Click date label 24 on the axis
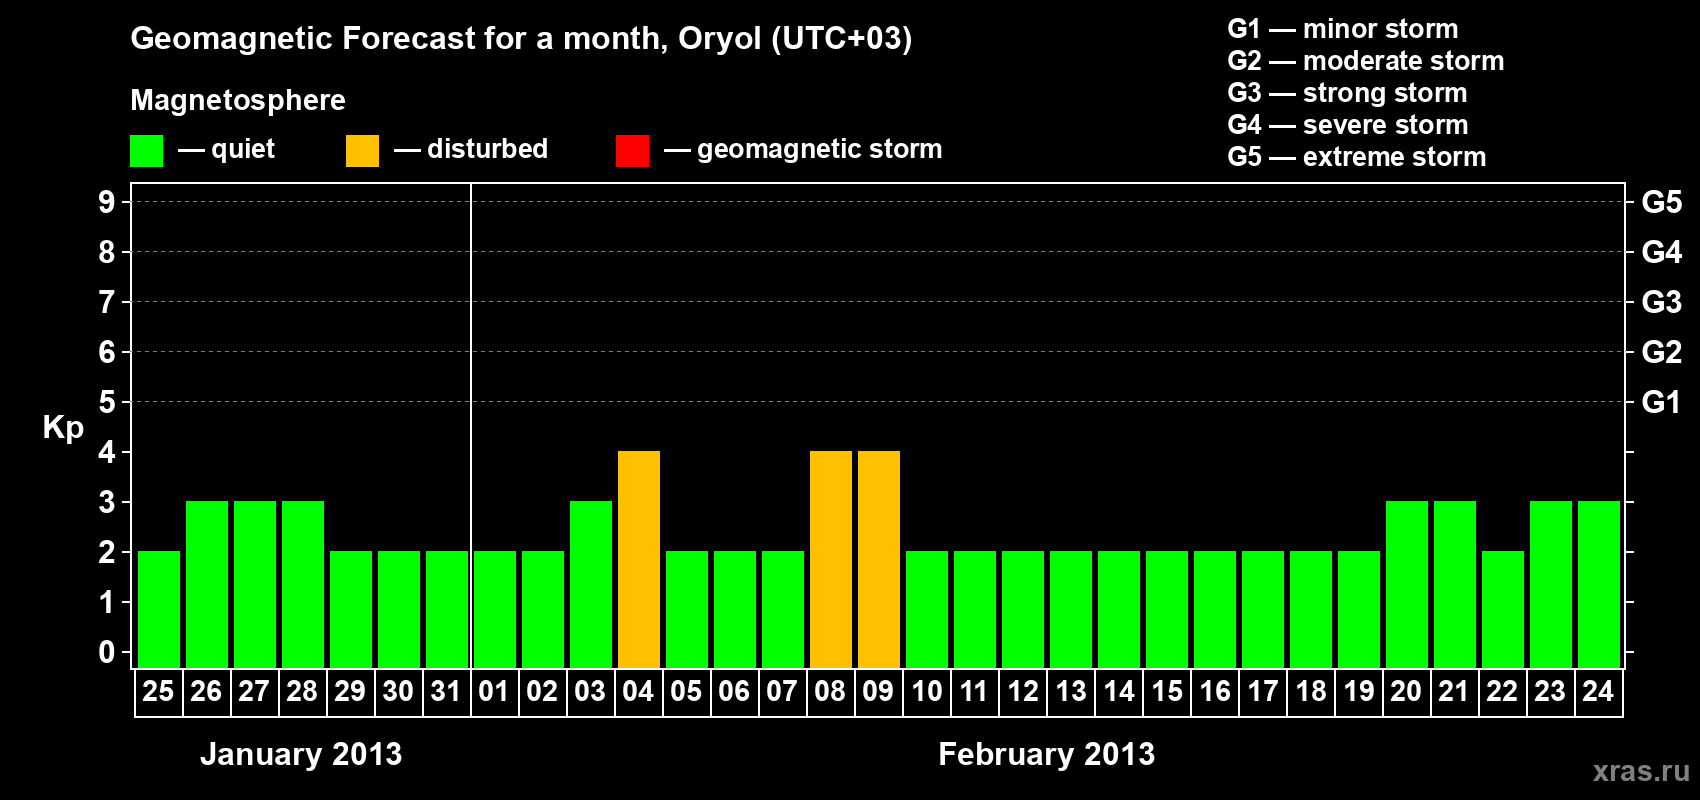This screenshot has width=1700, height=800. click(1598, 691)
